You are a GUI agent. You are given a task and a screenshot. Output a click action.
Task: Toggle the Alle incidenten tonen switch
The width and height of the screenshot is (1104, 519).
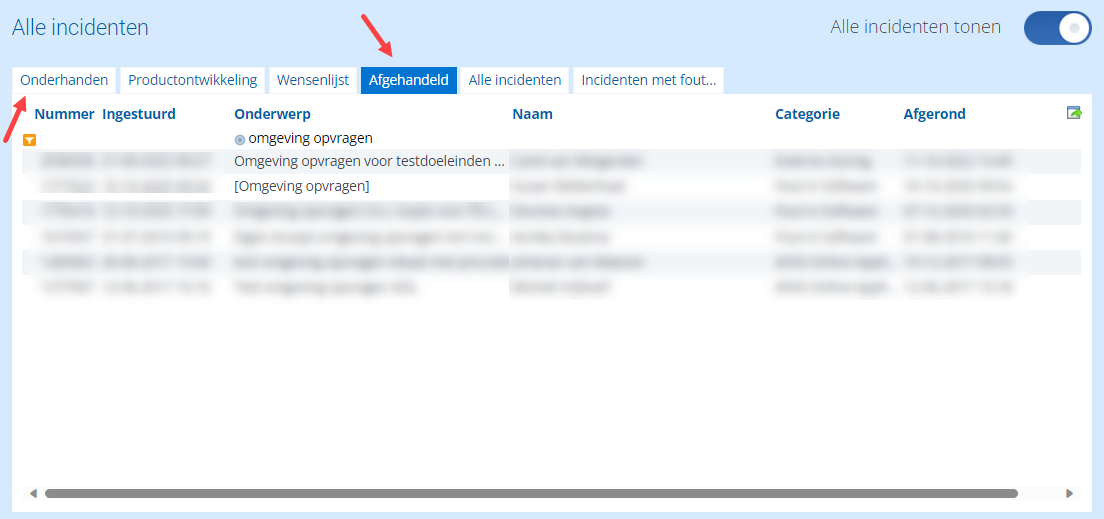pos(1058,28)
